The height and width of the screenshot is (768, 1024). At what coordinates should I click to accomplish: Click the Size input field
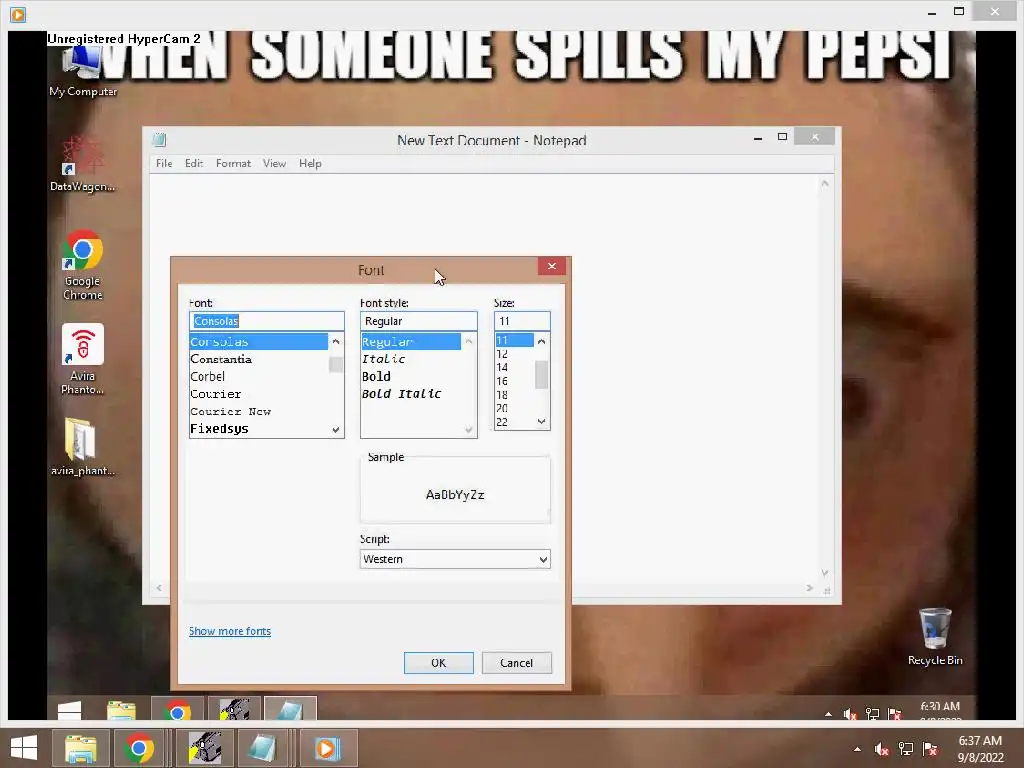522,321
